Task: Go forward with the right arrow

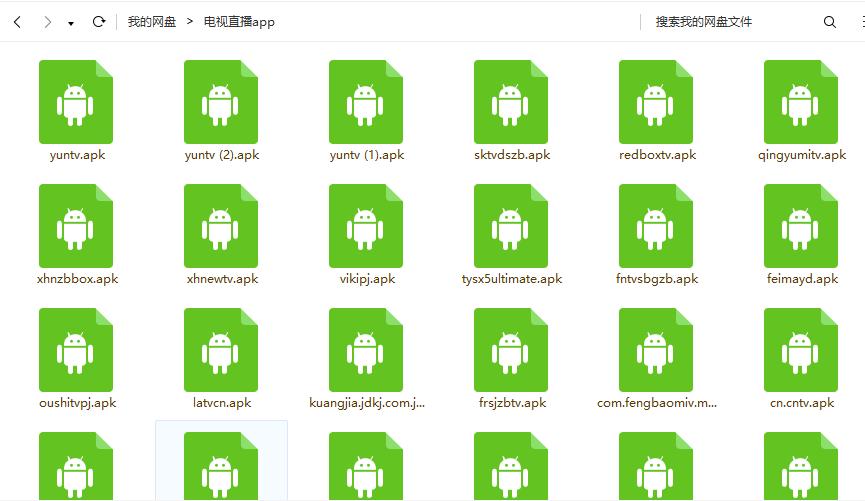Action: point(47,22)
